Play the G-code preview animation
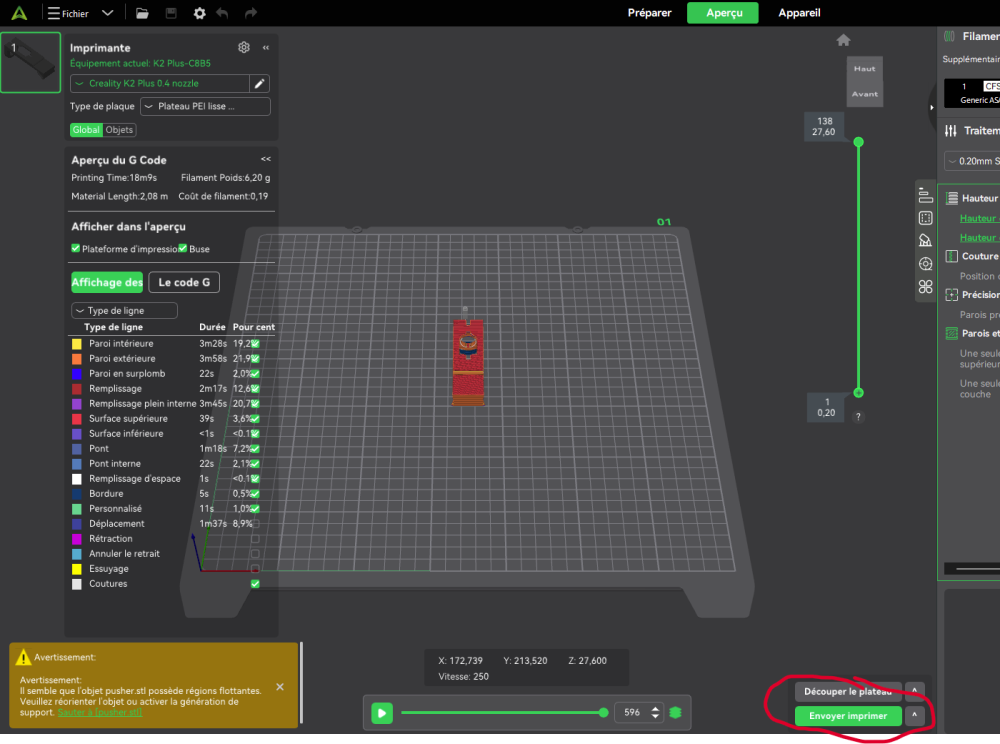The image size is (1000, 744). (x=382, y=713)
